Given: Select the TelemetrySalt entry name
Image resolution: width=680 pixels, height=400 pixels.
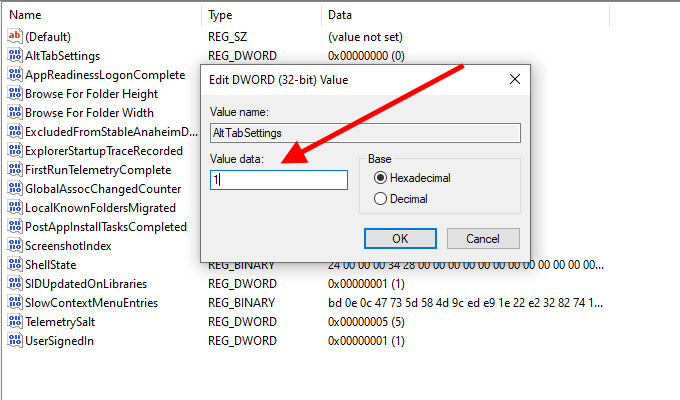Looking at the screenshot, I should (x=60, y=322).
